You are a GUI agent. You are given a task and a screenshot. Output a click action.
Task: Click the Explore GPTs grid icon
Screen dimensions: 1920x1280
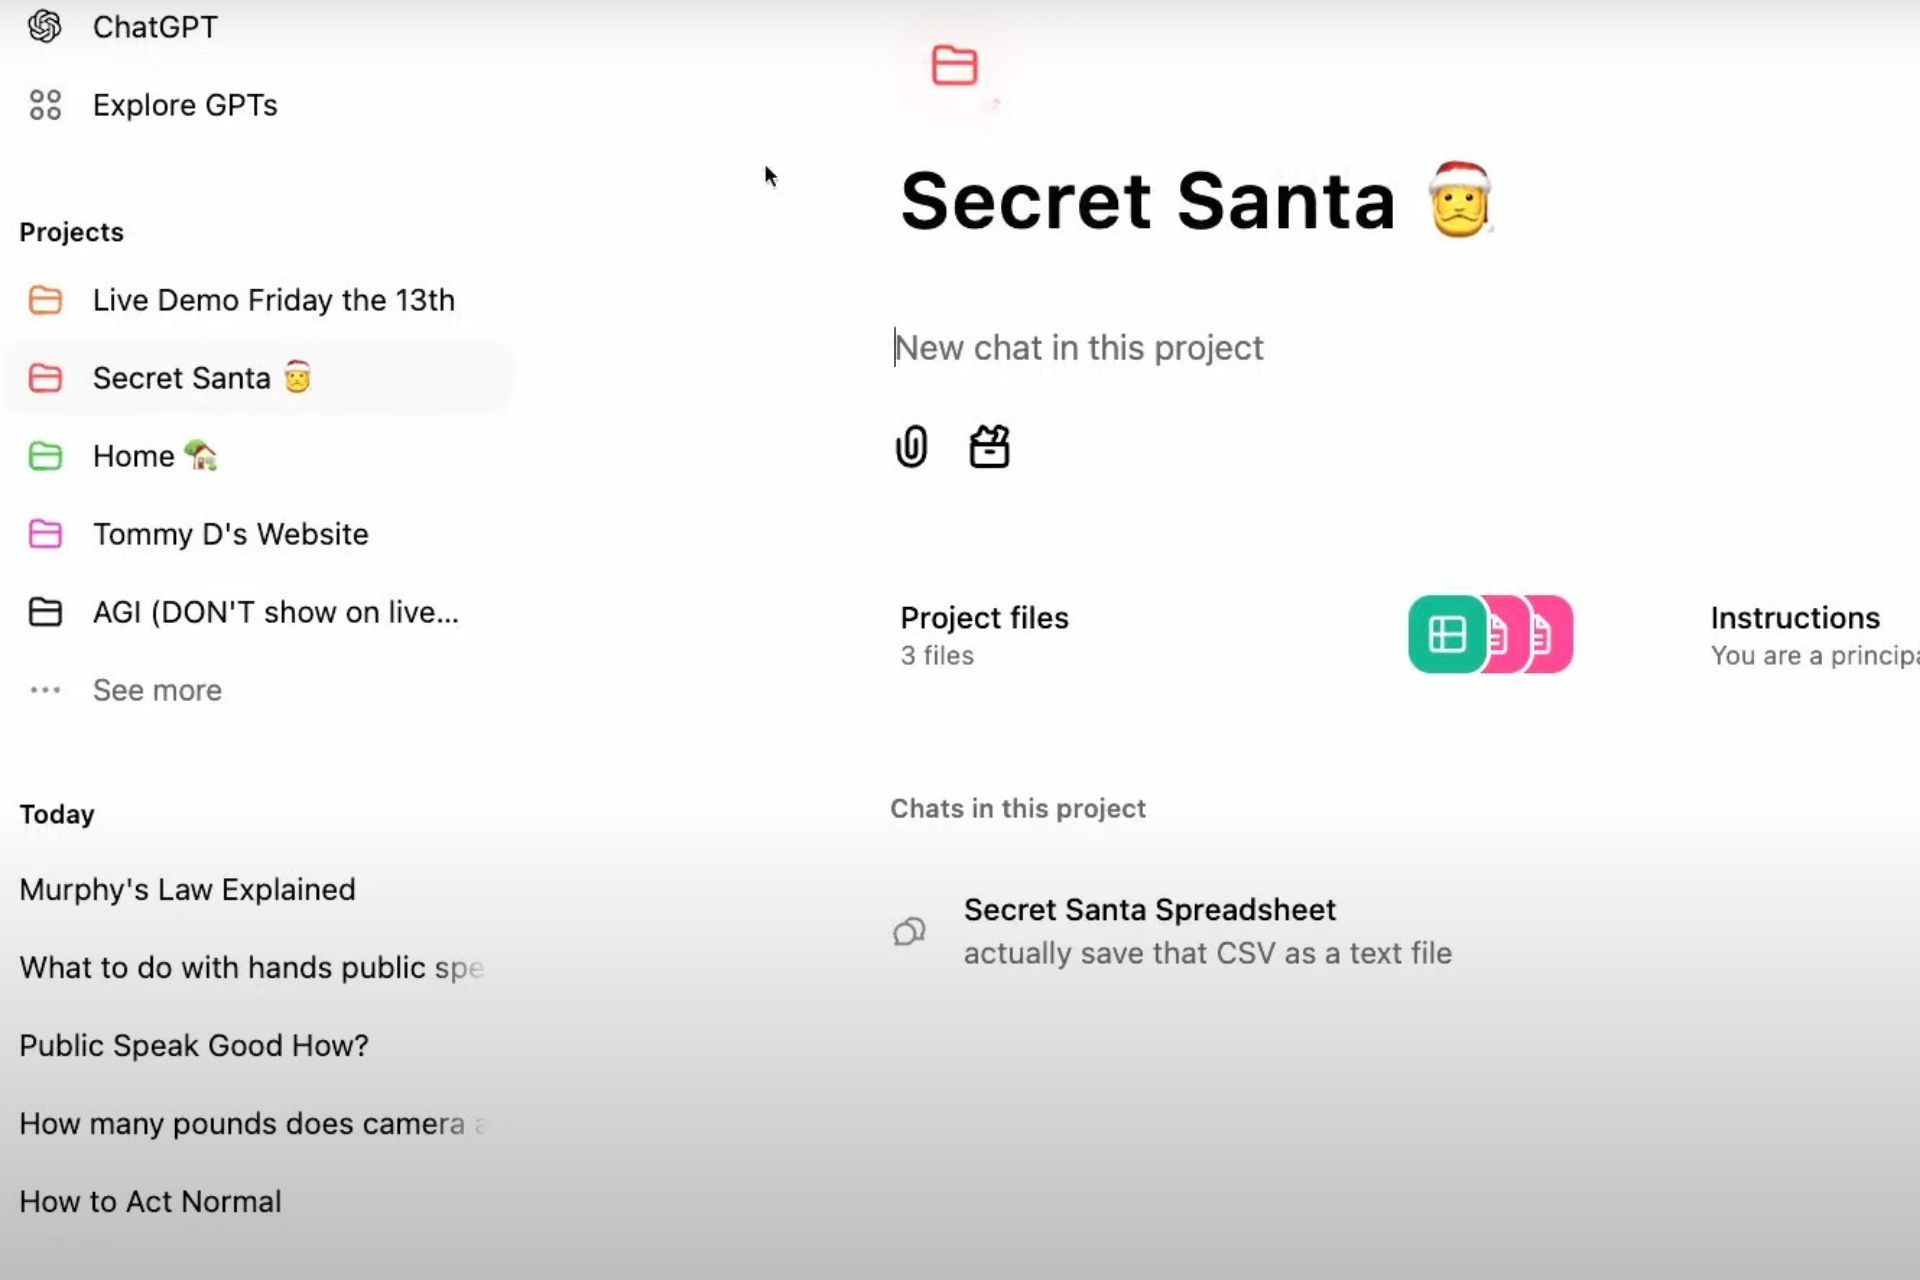(43, 104)
